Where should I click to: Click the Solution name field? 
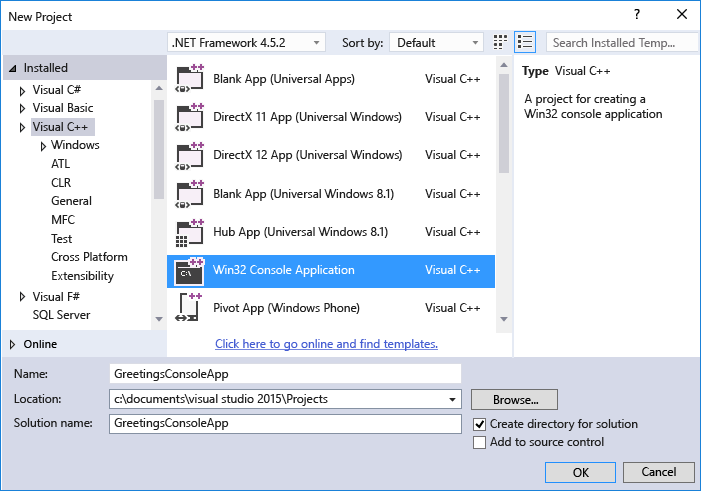(x=285, y=423)
